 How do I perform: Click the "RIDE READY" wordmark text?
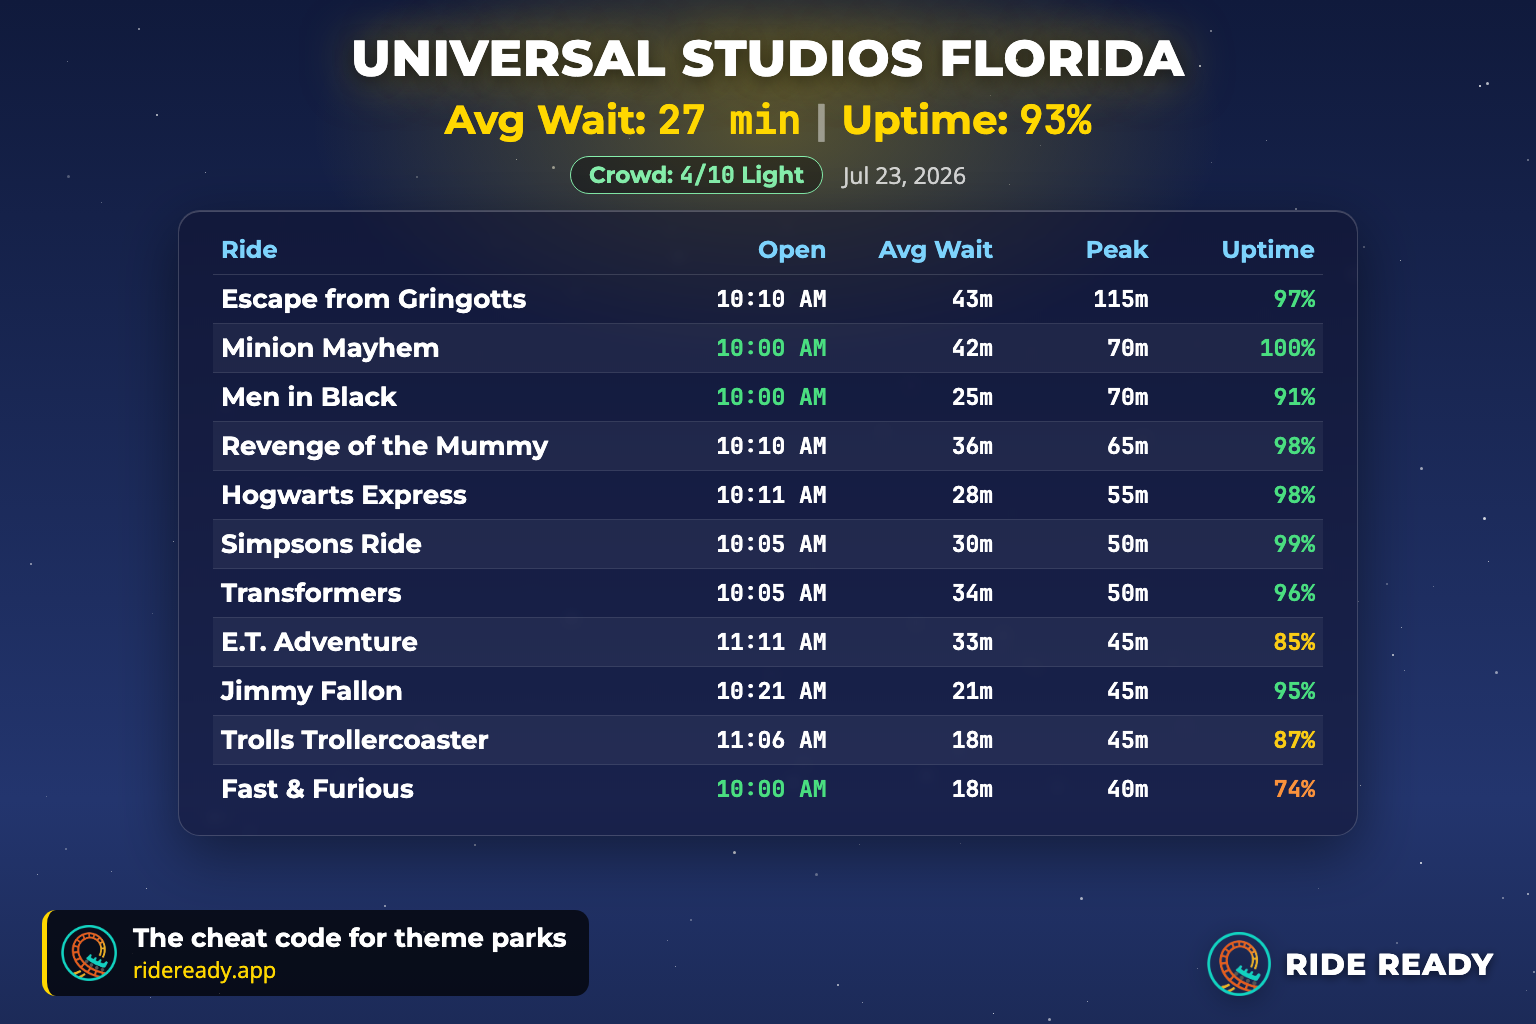tap(1389, 964)
